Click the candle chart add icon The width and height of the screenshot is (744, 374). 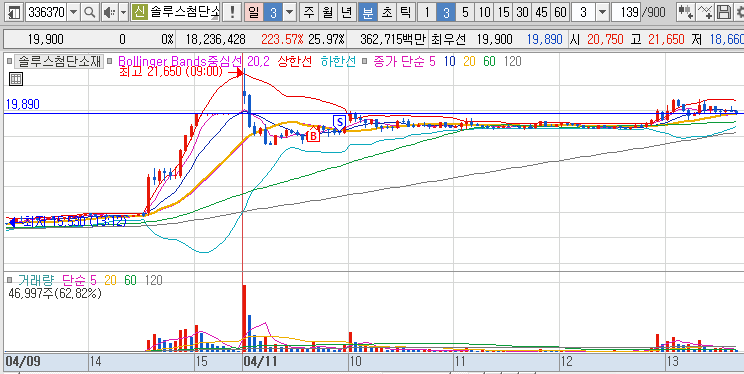[685, 12]
